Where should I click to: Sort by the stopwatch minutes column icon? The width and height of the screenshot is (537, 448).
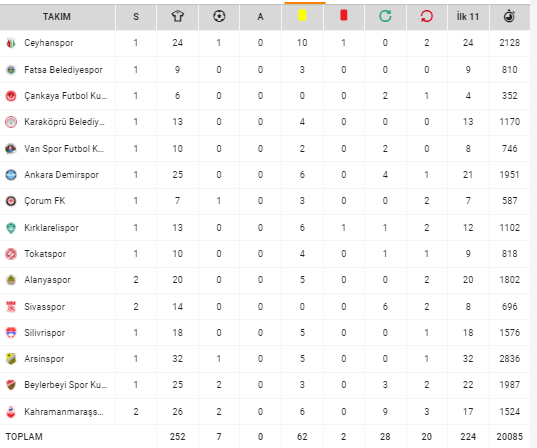[x=510, y=16]
